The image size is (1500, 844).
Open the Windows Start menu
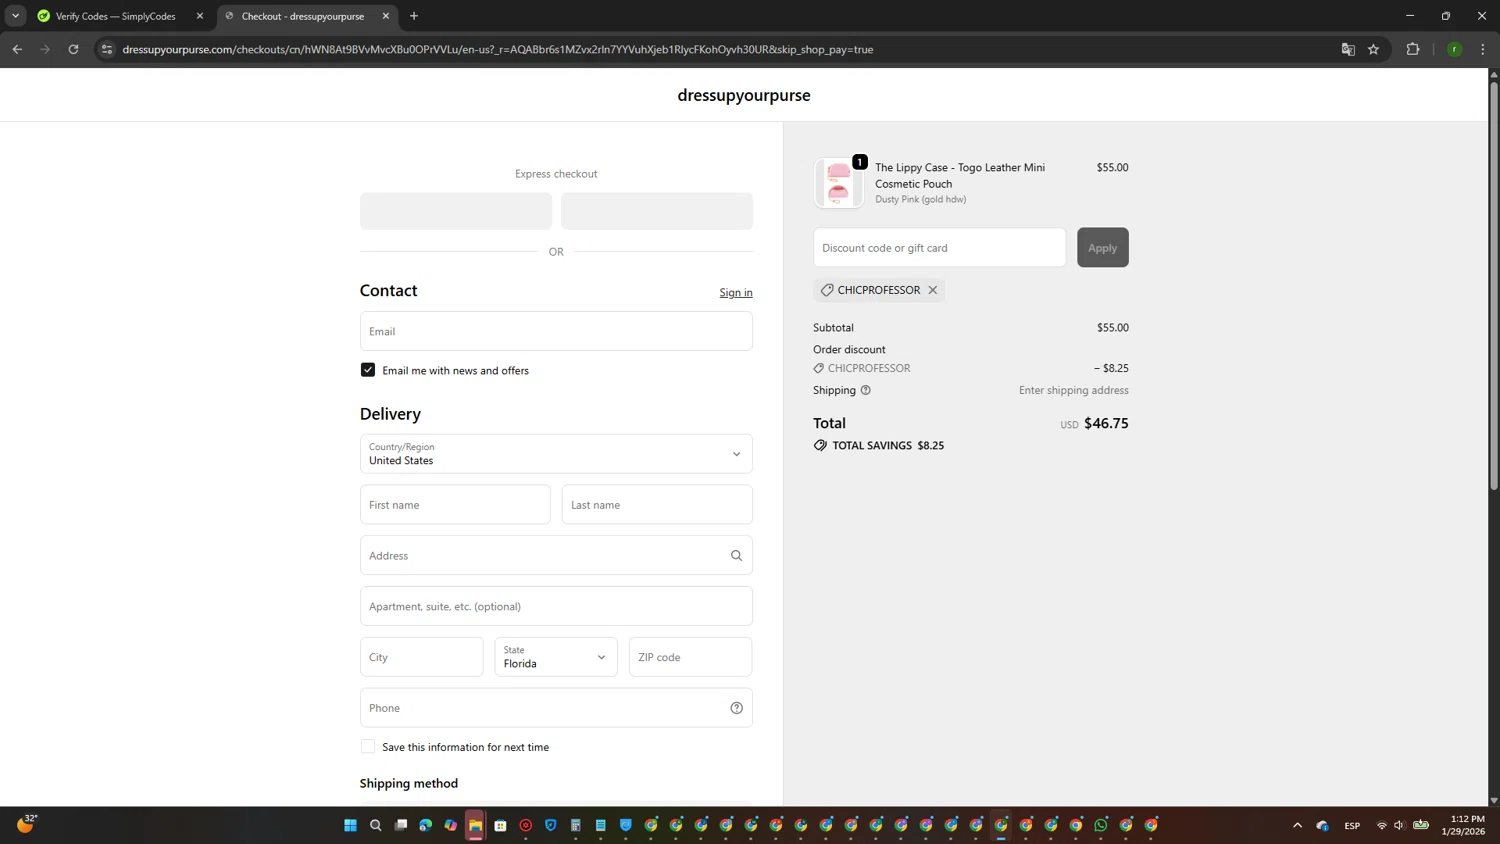[x=350, y=825]
